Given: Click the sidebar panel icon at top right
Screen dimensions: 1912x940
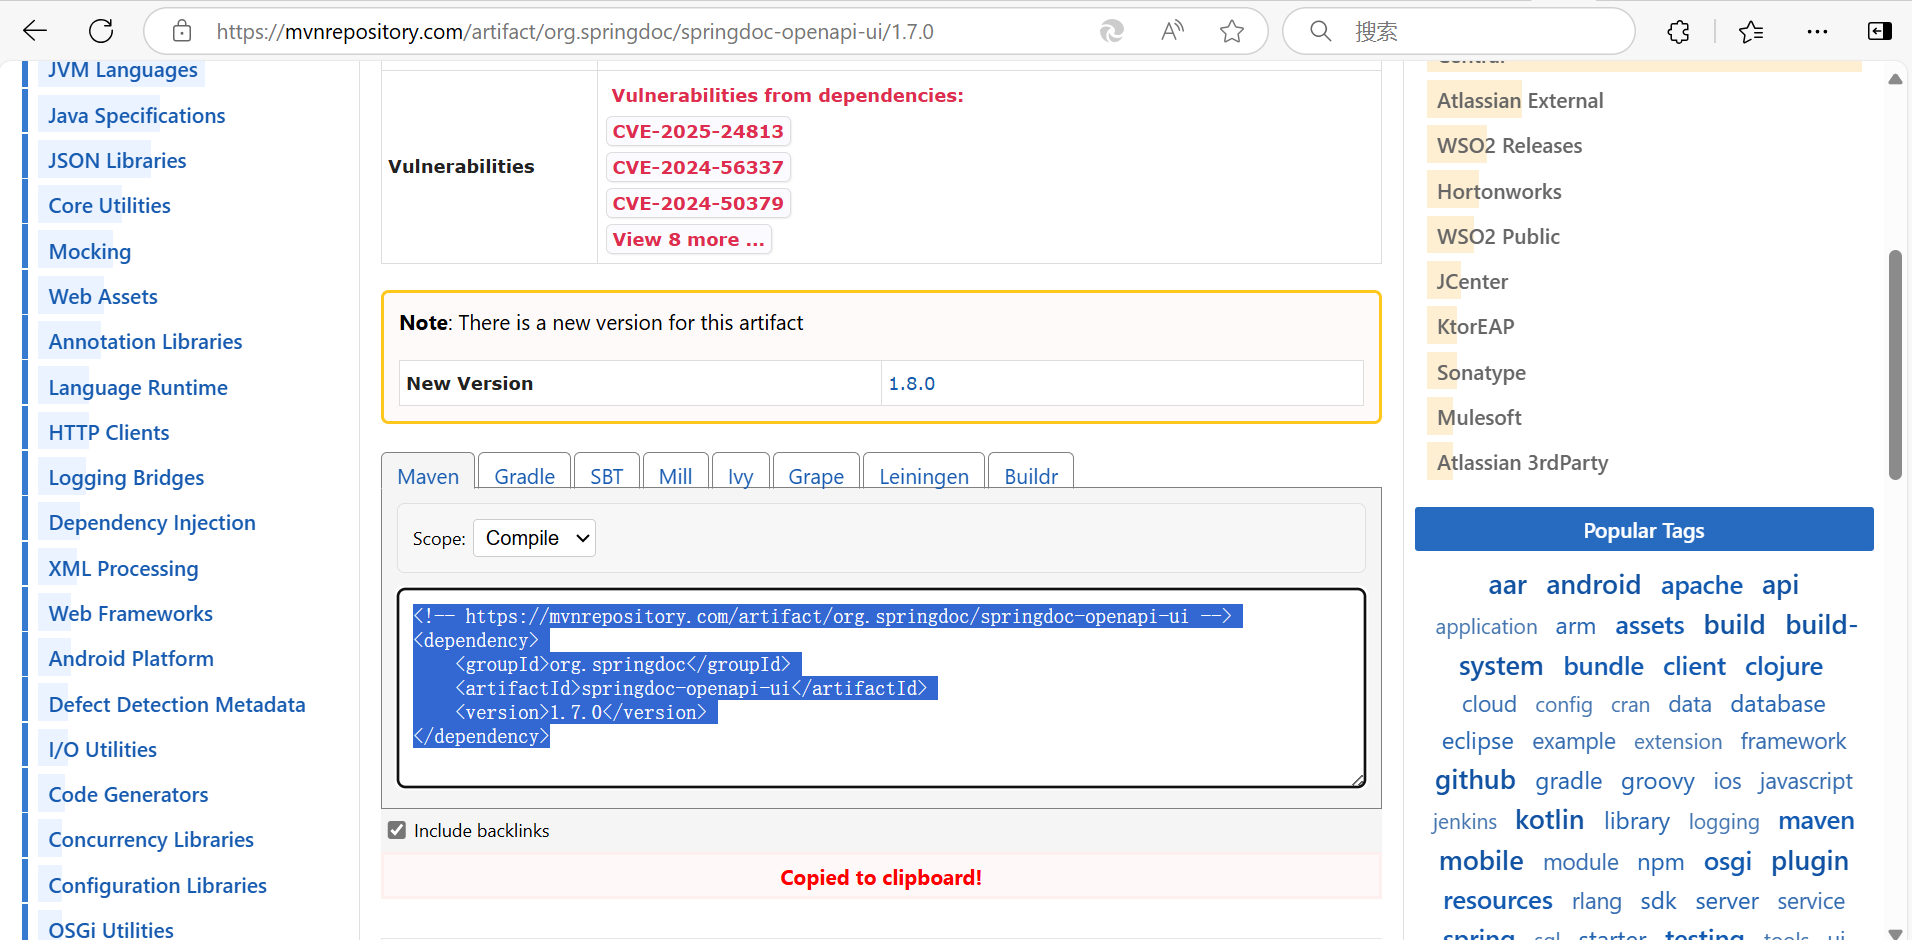Looking at the screenshot, I should click(x=1881, y=31).
